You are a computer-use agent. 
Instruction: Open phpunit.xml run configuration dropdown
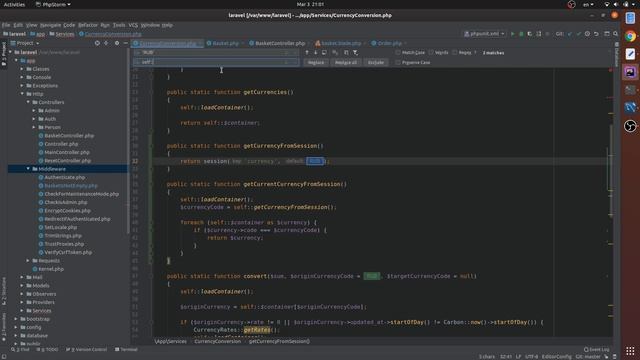click(484, 34)
